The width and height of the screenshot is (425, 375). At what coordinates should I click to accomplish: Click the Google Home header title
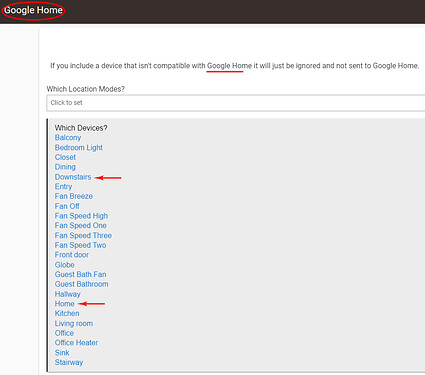(33, 10)
